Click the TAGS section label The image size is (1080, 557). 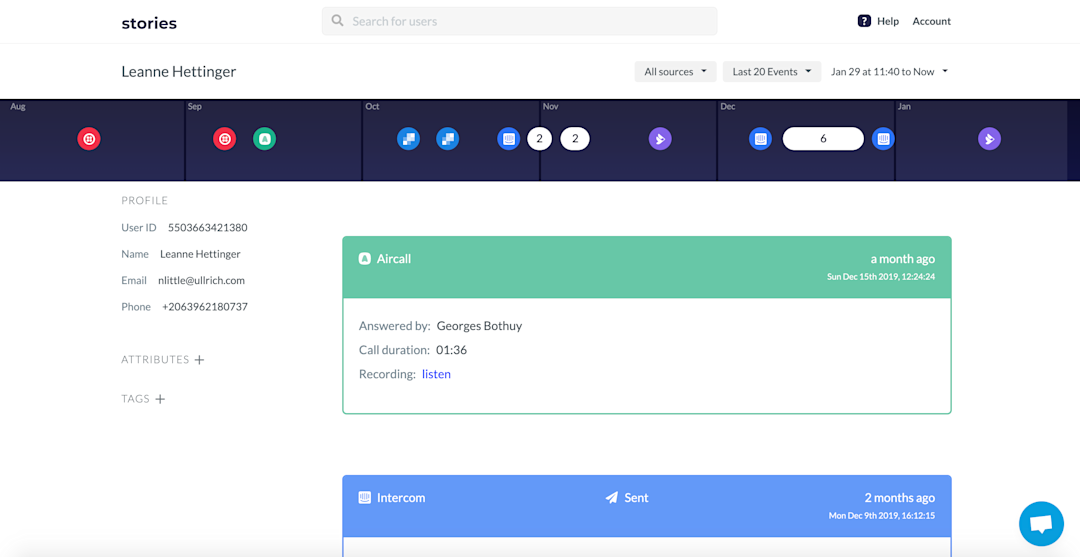[136, 399]
